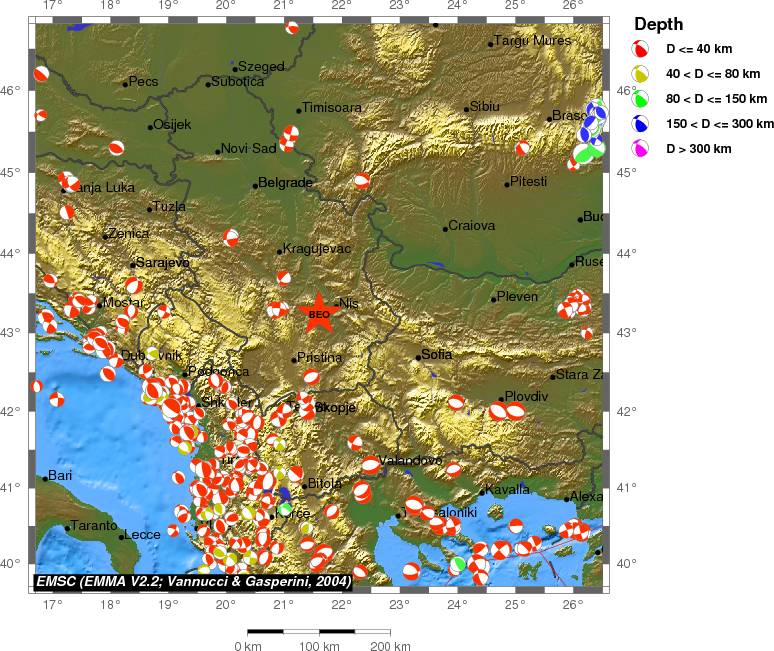Click the 100 km scale bar label
Image resolution: width=774 pixels, height=651 pixels.
(x=319, y=646)
